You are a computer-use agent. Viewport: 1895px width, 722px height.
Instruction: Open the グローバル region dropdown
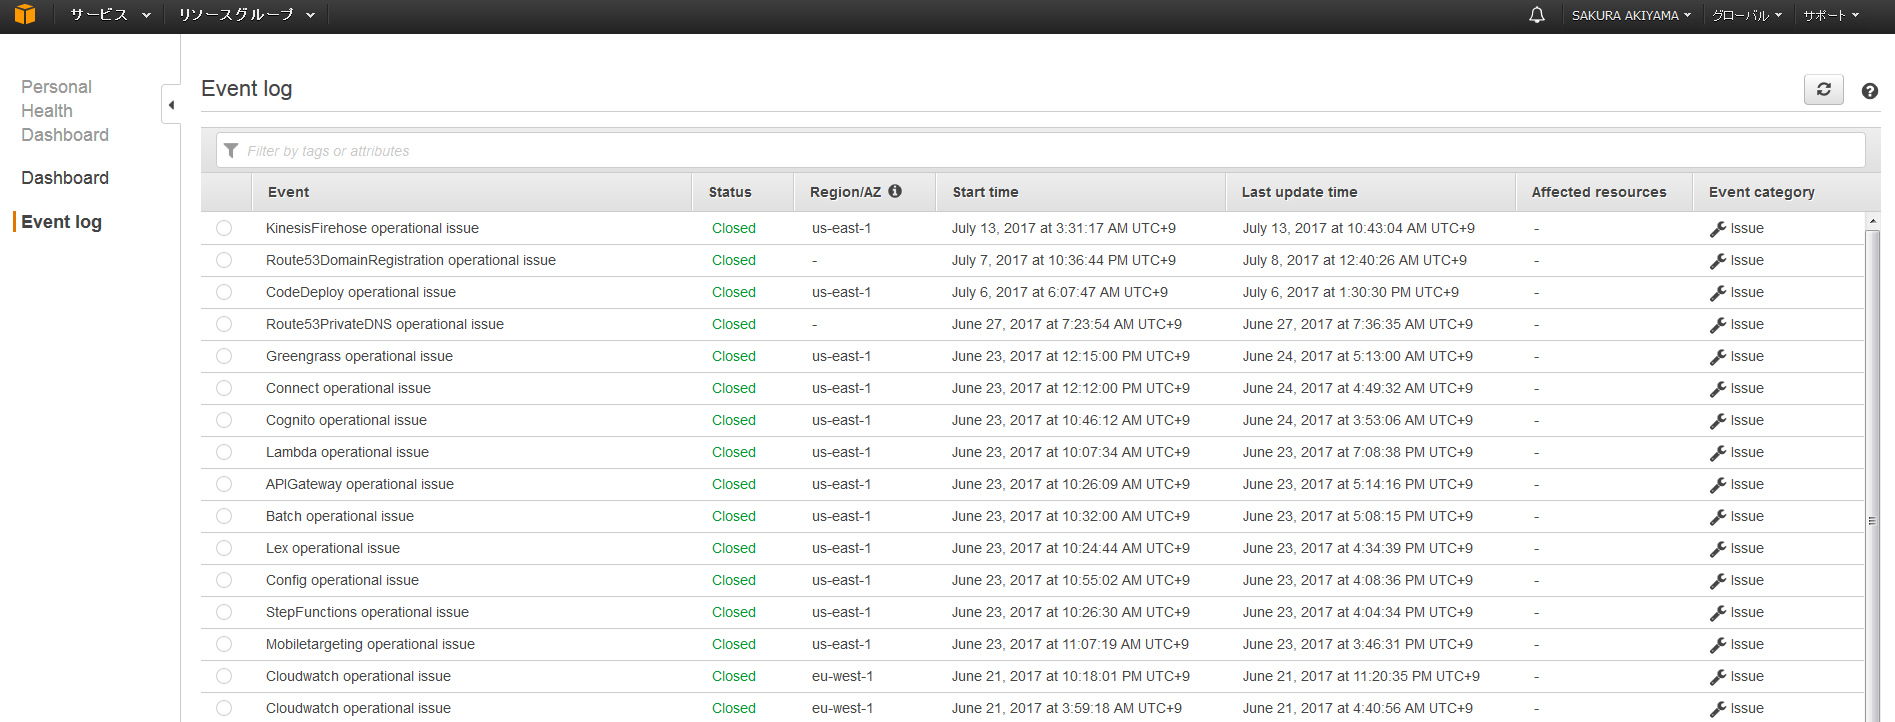coord(1747,15)
